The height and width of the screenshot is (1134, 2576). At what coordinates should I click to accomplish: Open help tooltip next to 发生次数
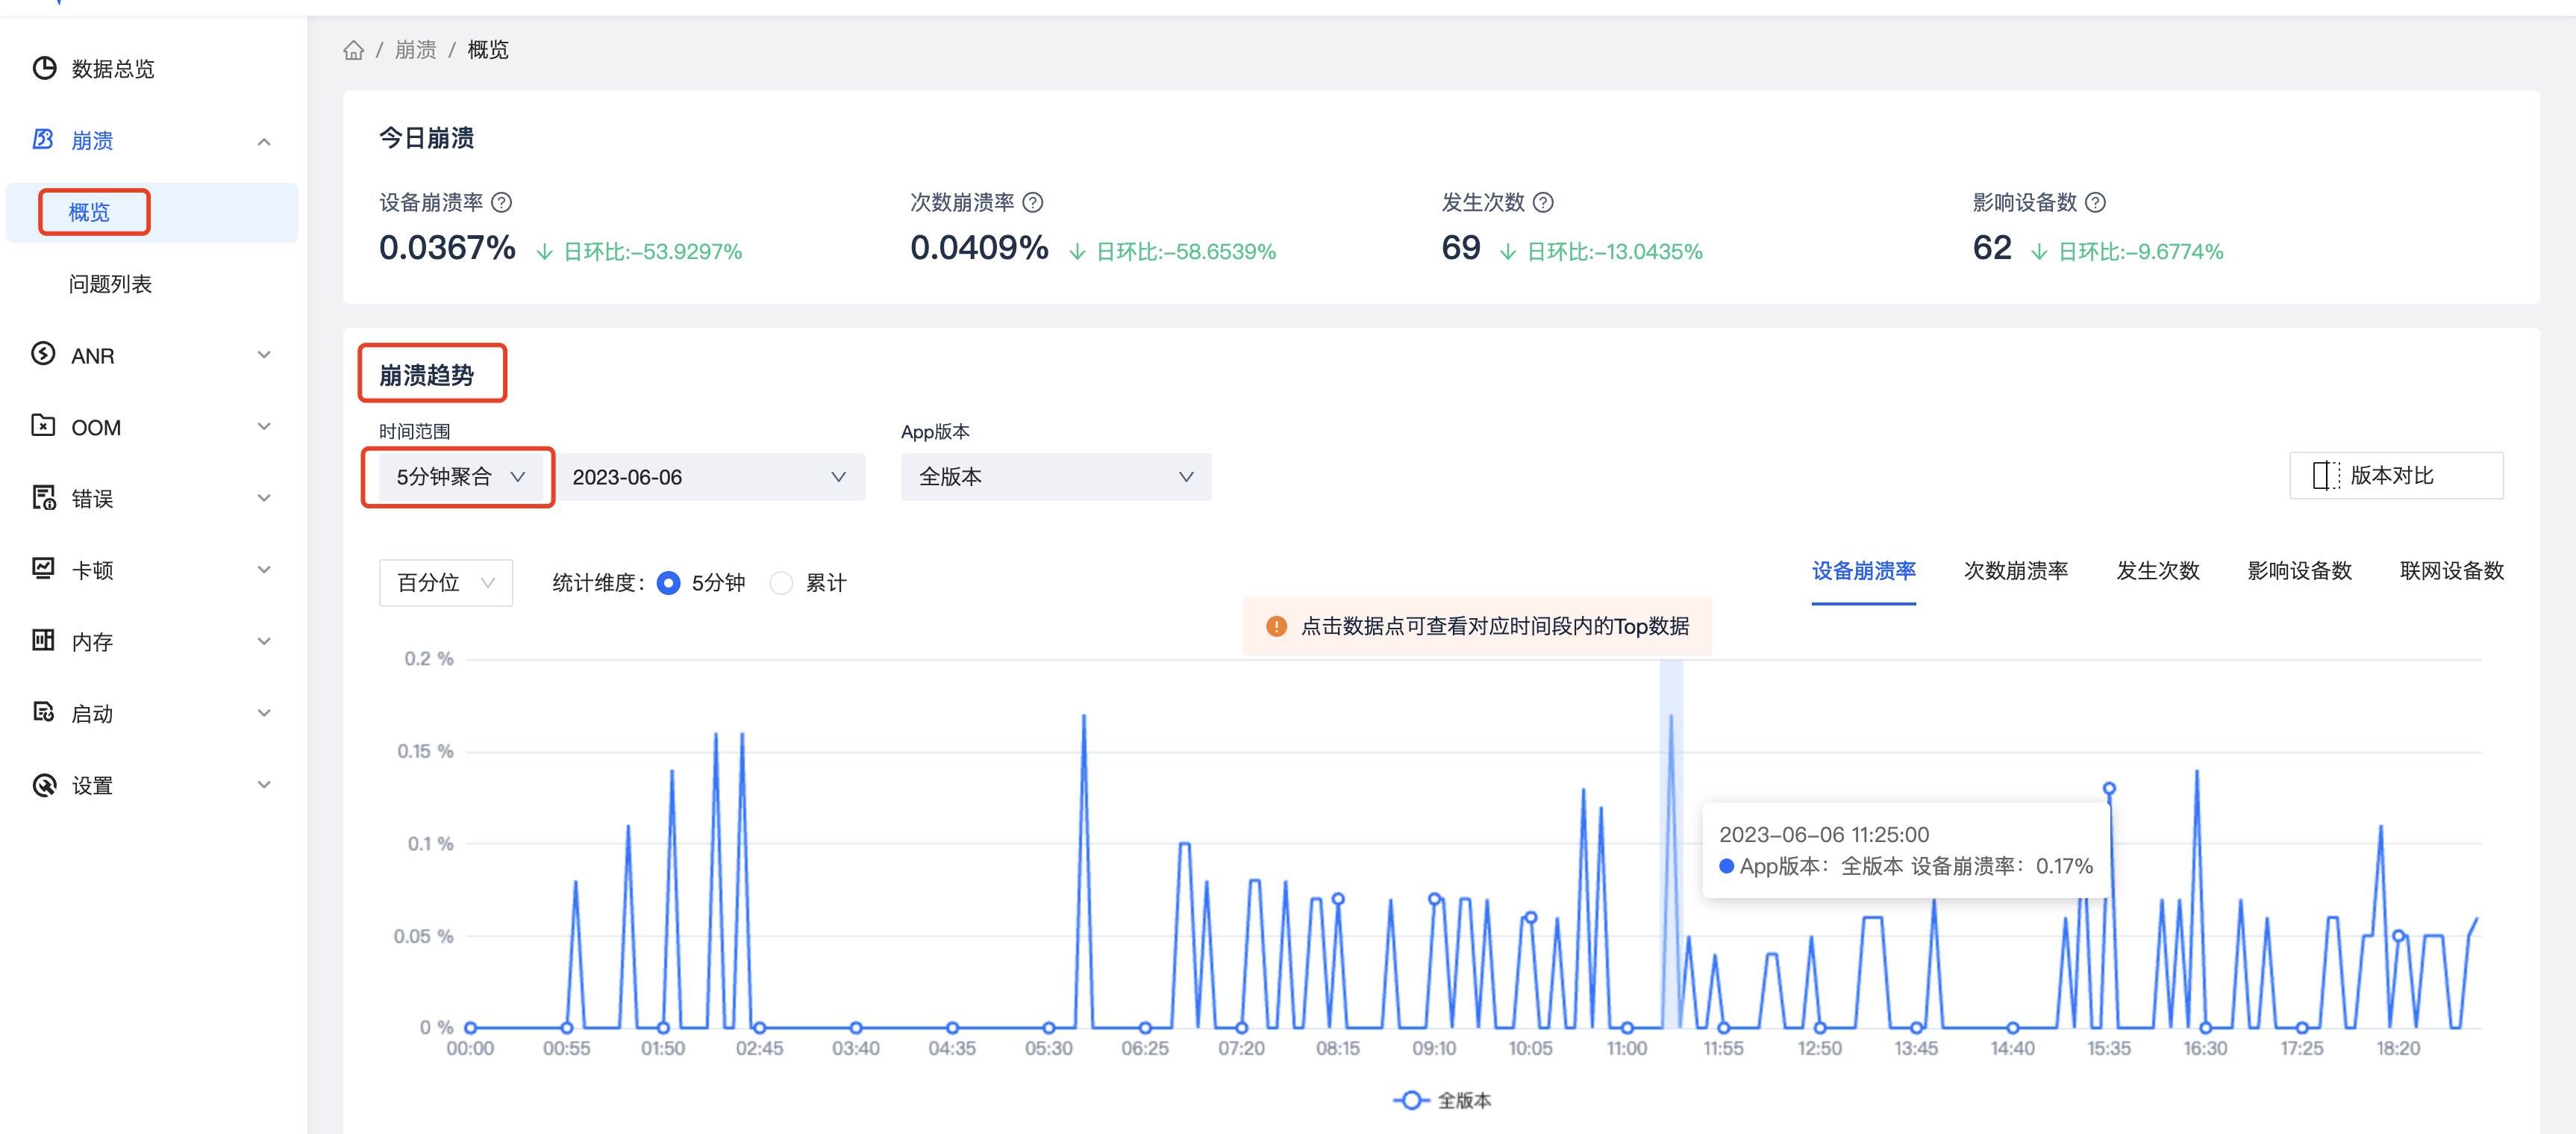point(1543,203)
